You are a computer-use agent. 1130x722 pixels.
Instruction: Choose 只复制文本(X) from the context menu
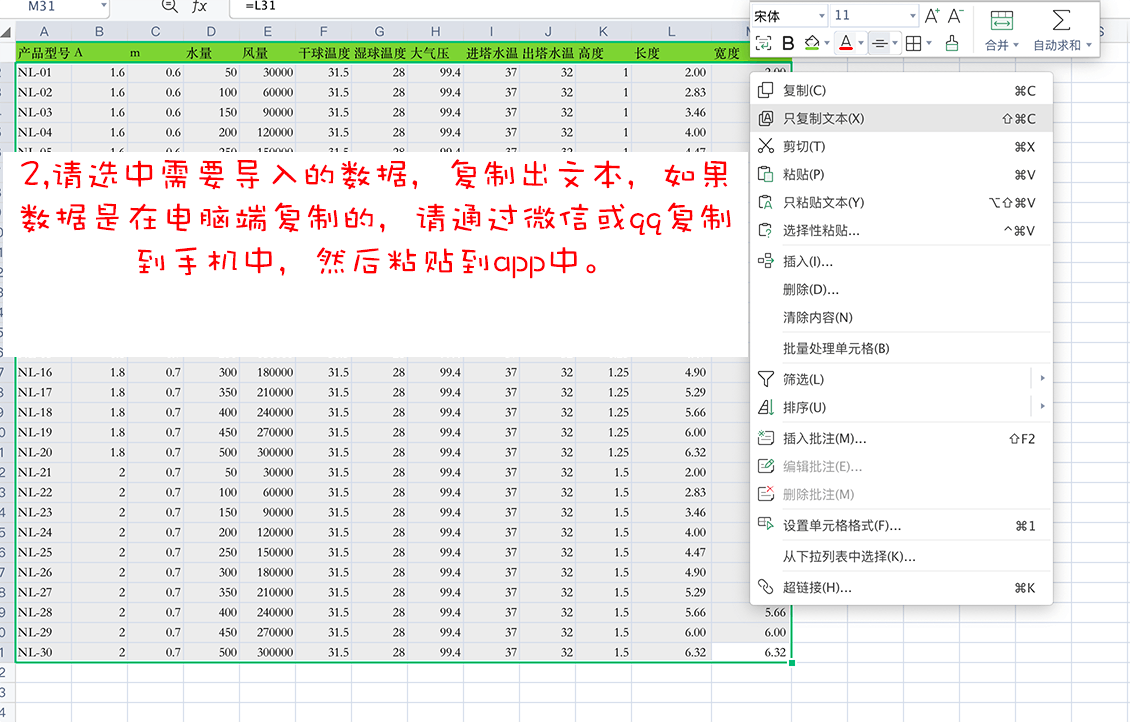point(901,118)
